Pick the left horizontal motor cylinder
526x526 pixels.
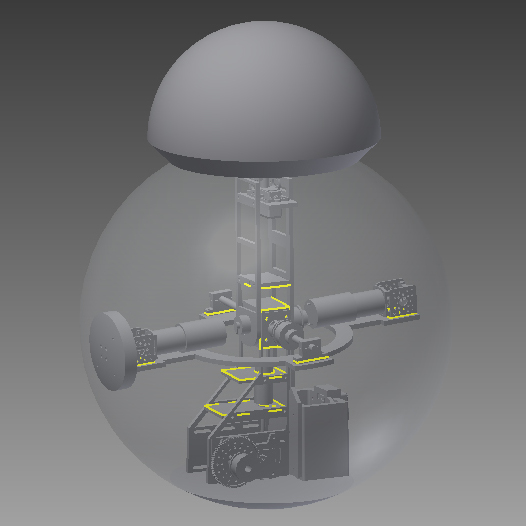click(191, 335)
